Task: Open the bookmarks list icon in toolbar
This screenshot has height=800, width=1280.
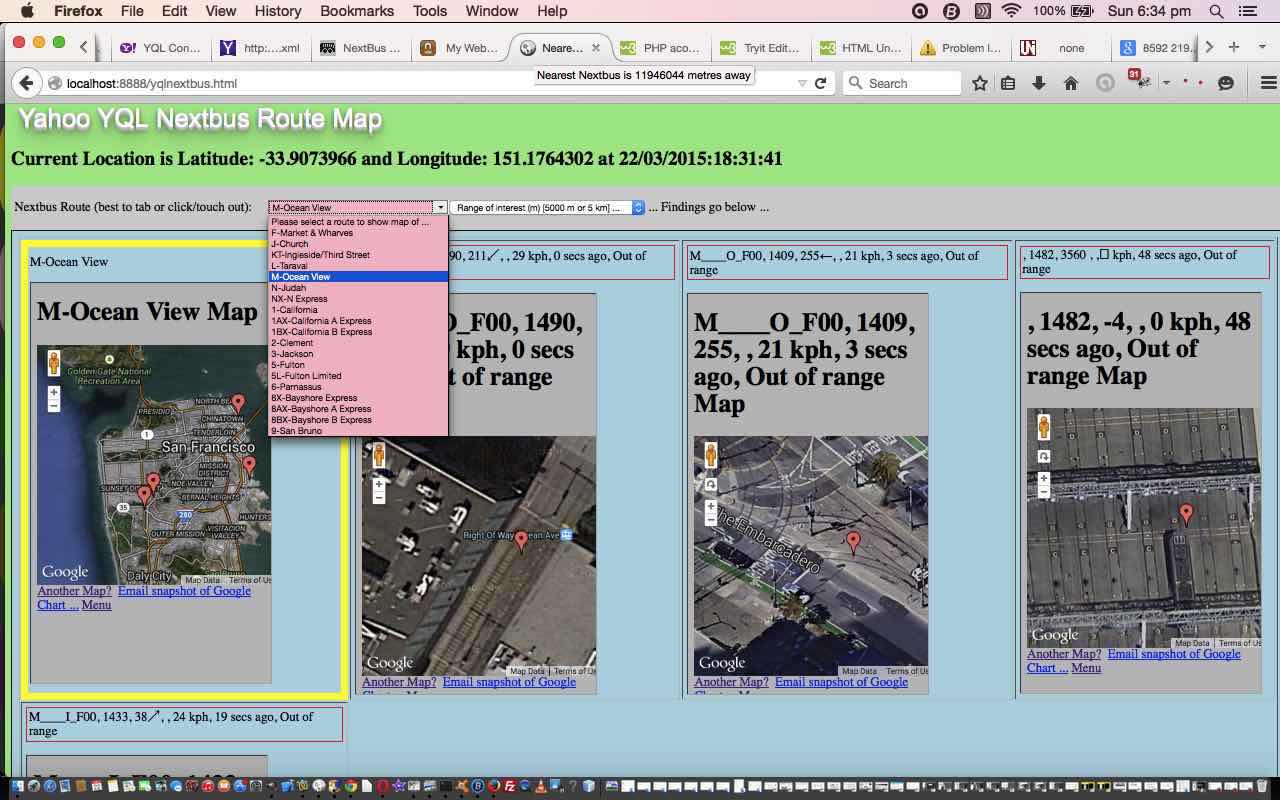Action: point(1008,83)
